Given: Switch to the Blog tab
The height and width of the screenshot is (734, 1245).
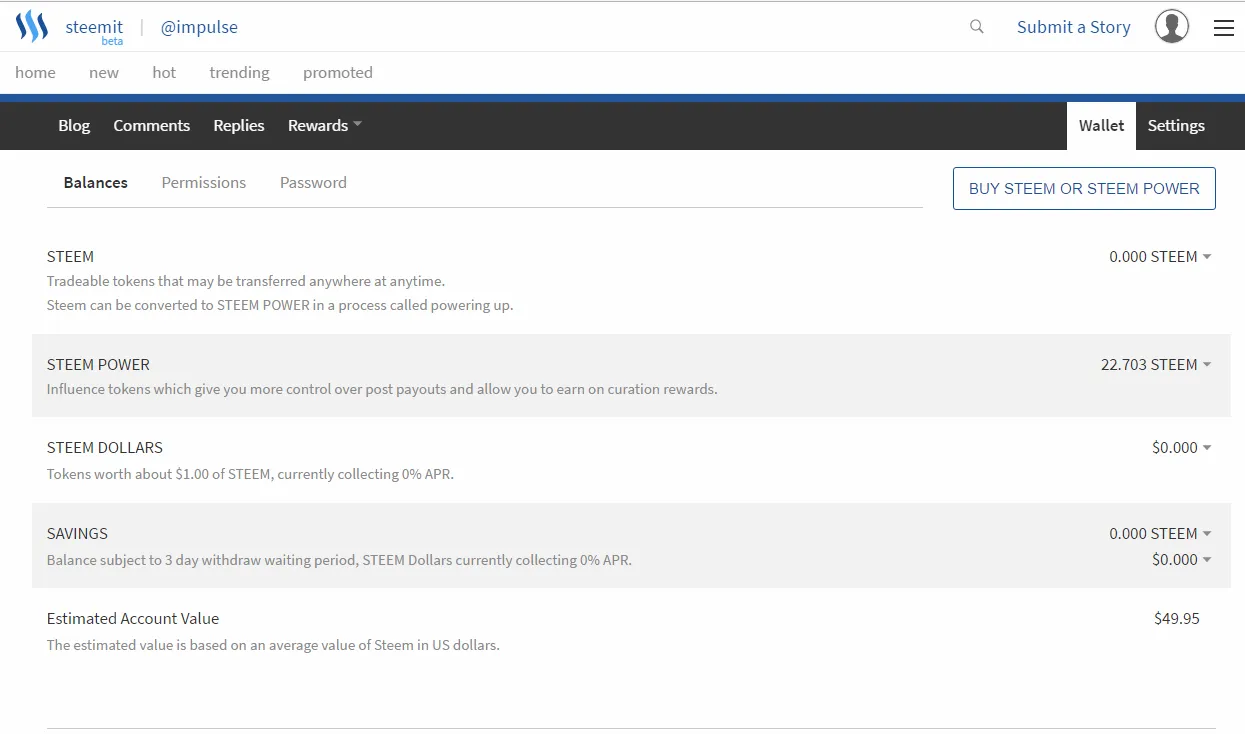Looking at the screenshot, I should click(x=74, y=125).
